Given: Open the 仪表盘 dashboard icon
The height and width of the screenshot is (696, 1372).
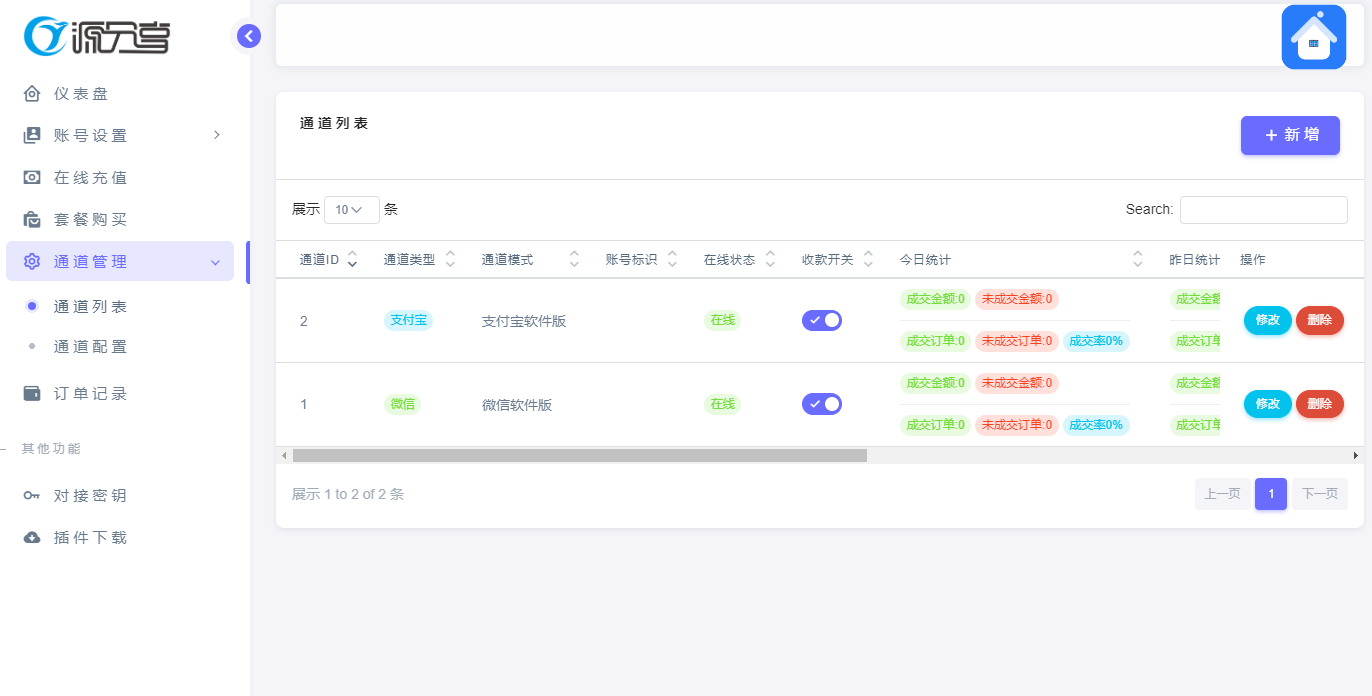Looking at the screenshot, I should [31, 93].
